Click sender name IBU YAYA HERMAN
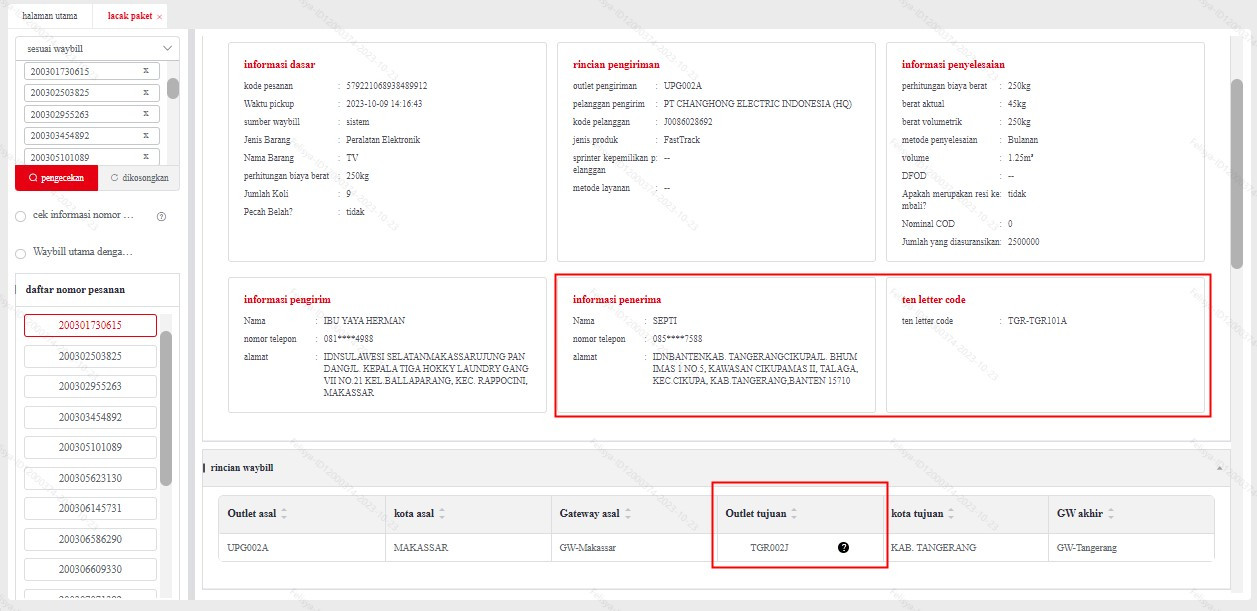1257x611 pixels. (x=364, y=321)
